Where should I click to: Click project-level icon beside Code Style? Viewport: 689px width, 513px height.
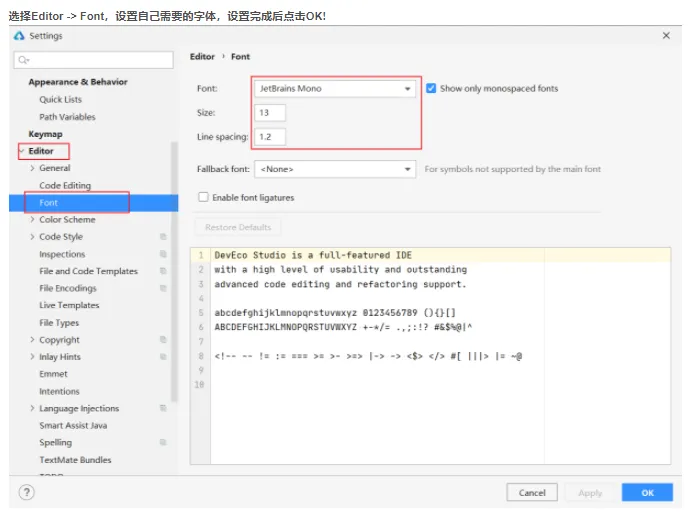point(163,236)
